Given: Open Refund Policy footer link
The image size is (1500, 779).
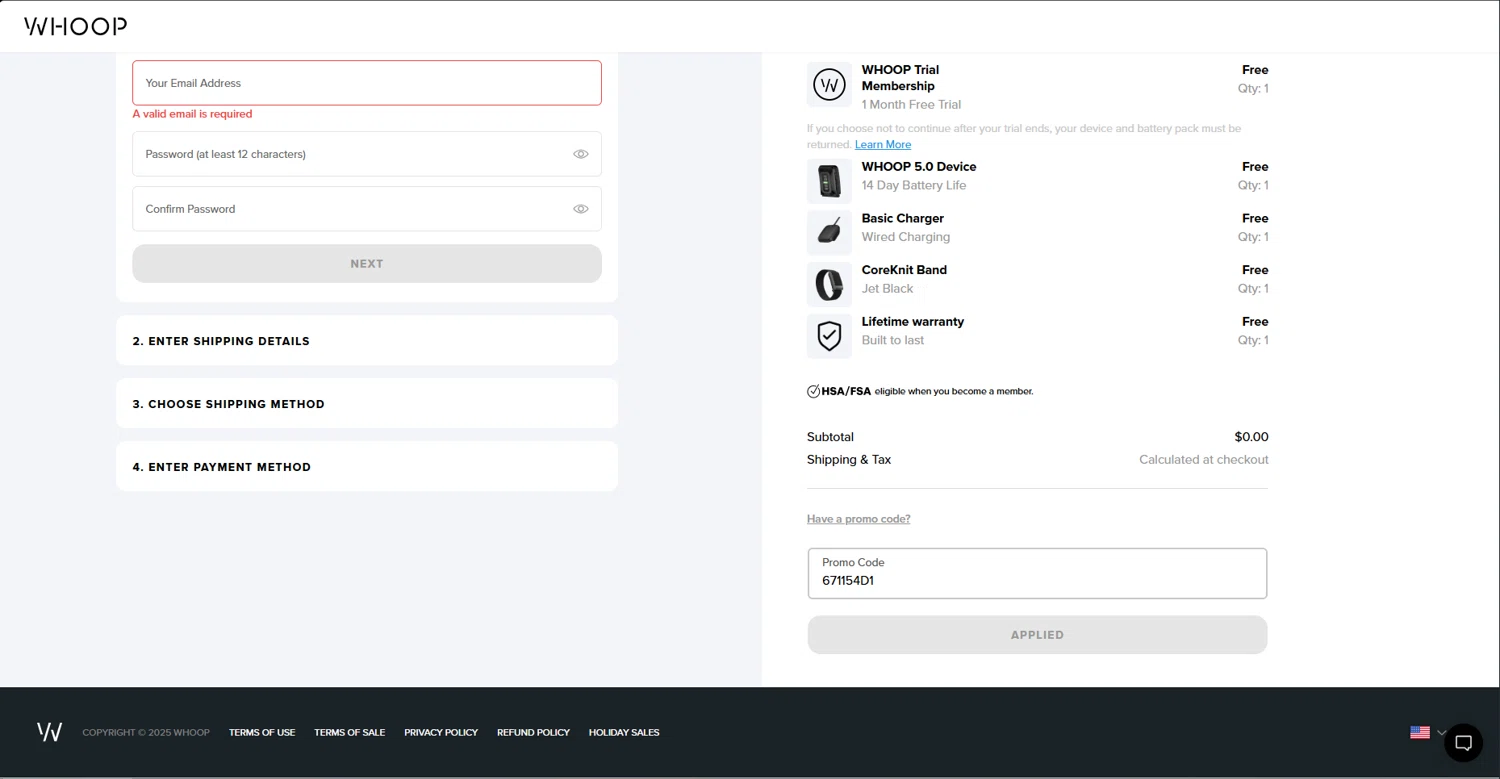Looking at the screenshot, I should coord(533,733).
